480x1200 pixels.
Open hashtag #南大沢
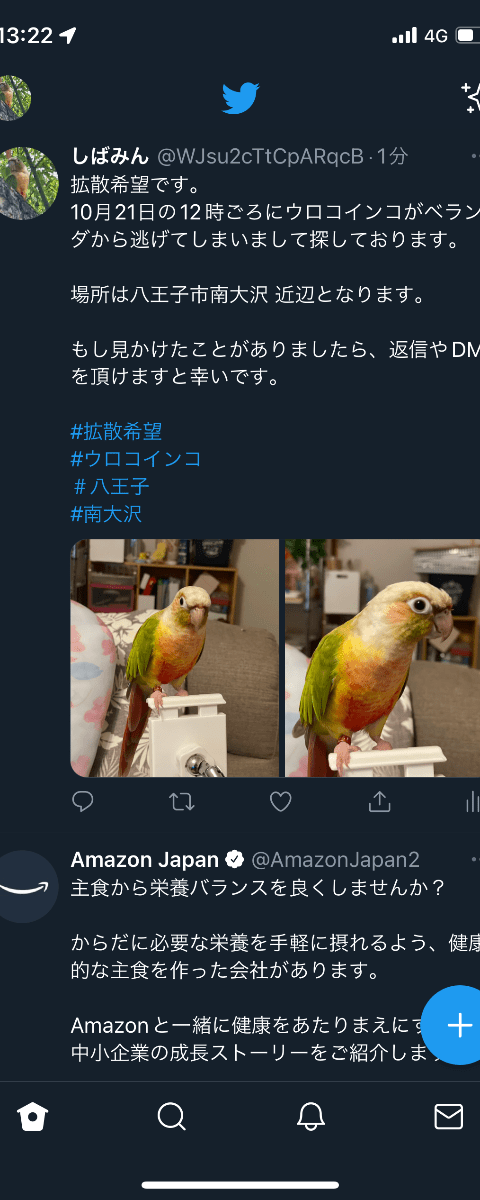tap(106, 514)
